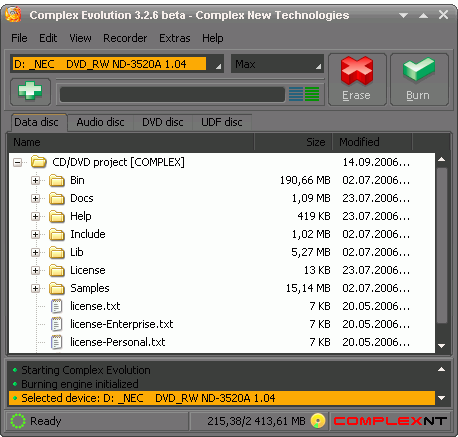
Task: Open the Max burn speed dropdown
Action: 319,67
